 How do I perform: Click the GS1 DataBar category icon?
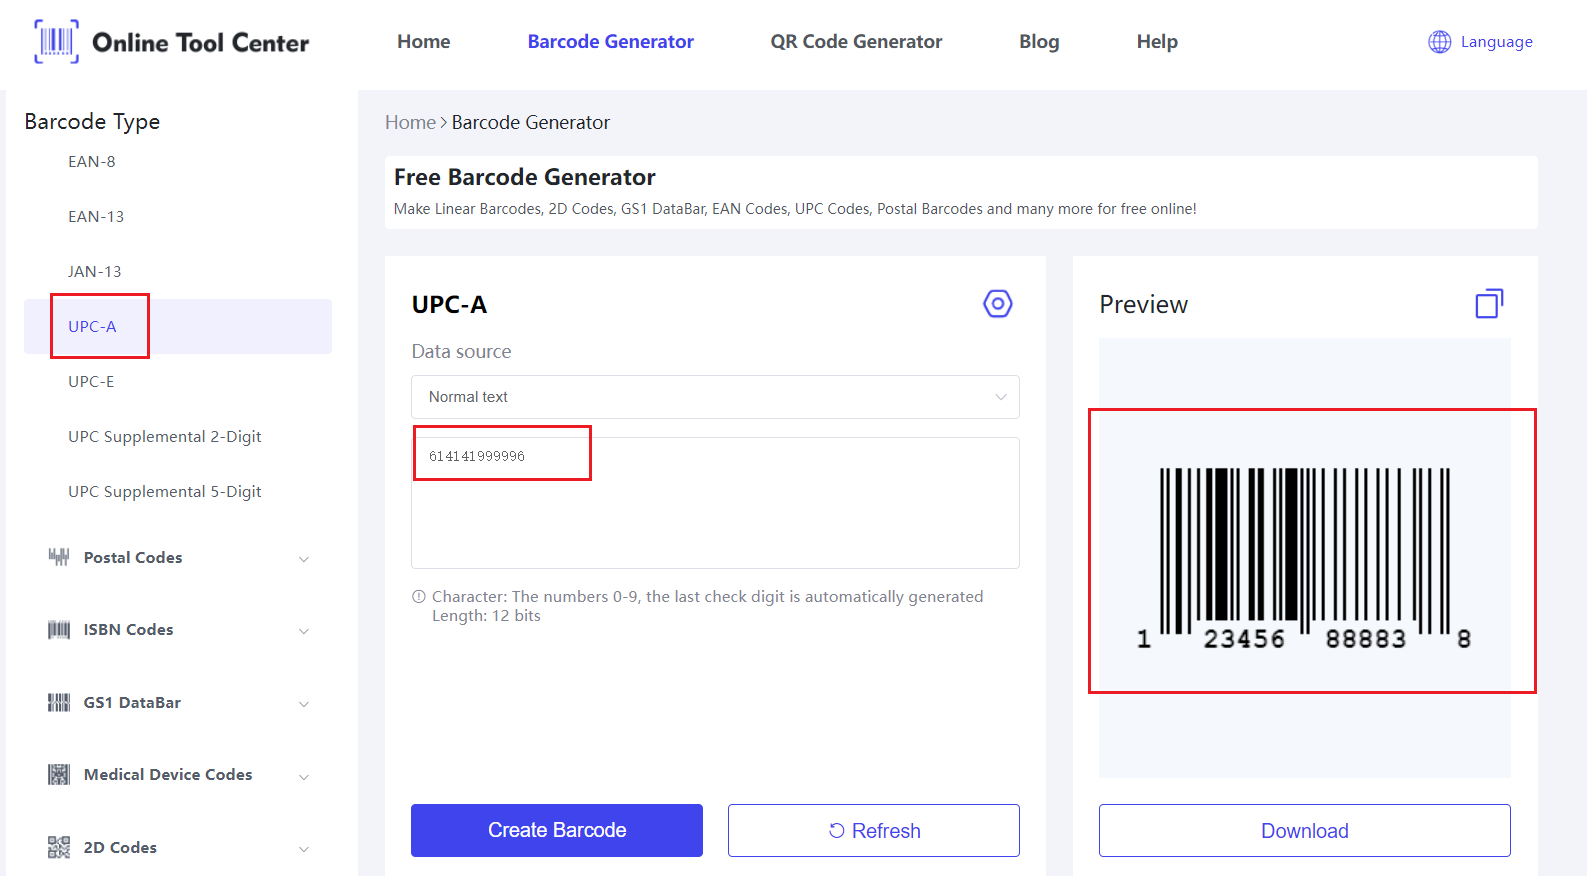point(59,703)
